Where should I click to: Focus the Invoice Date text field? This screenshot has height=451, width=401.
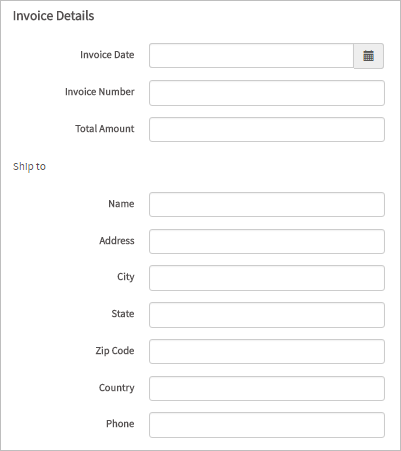tap(251, 56)
